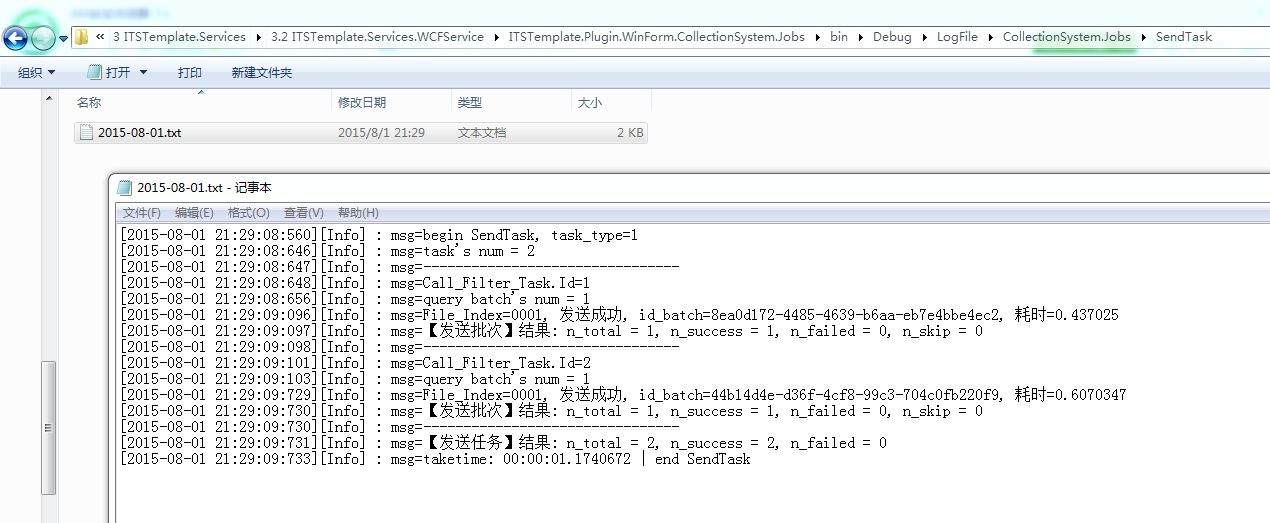The image size is (1270, 523).
Task: Sort files by 修改日期 column header
Action: tap(362, 102)
